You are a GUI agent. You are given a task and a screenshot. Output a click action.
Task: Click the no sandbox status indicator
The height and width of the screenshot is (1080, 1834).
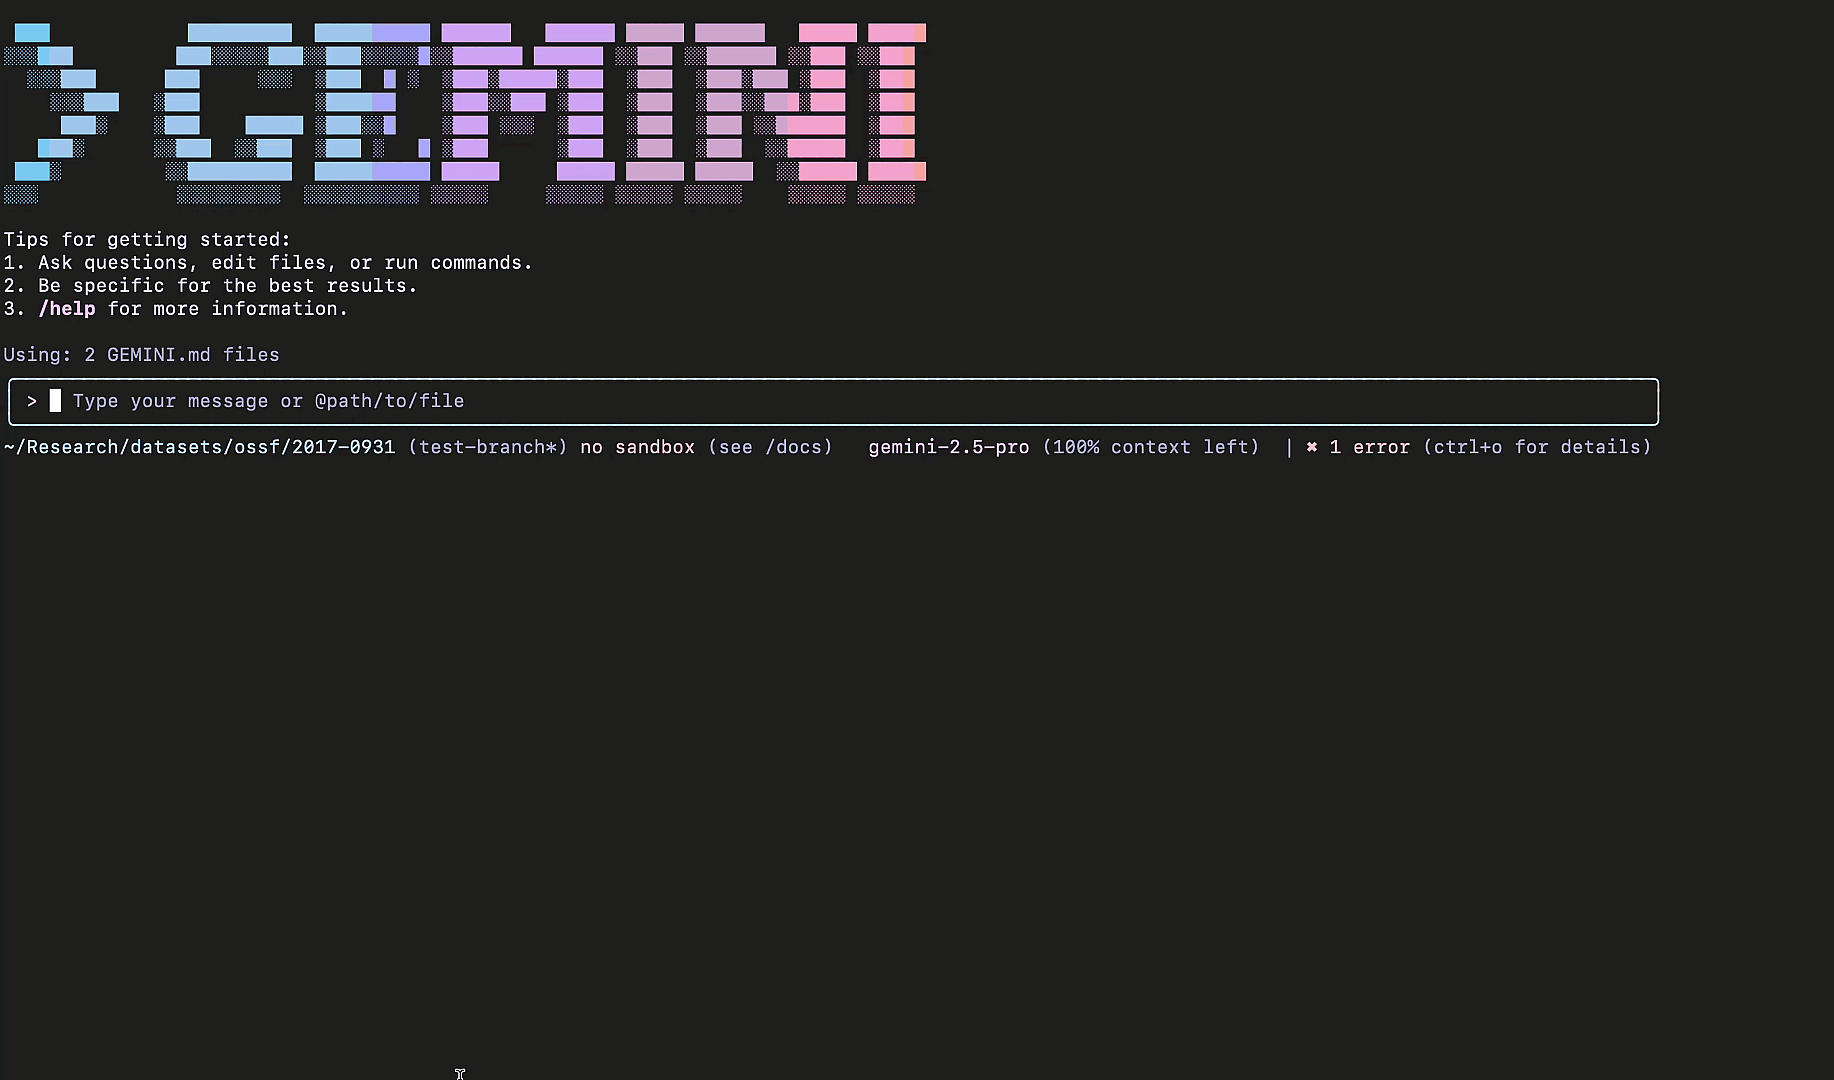pos(637,447)
